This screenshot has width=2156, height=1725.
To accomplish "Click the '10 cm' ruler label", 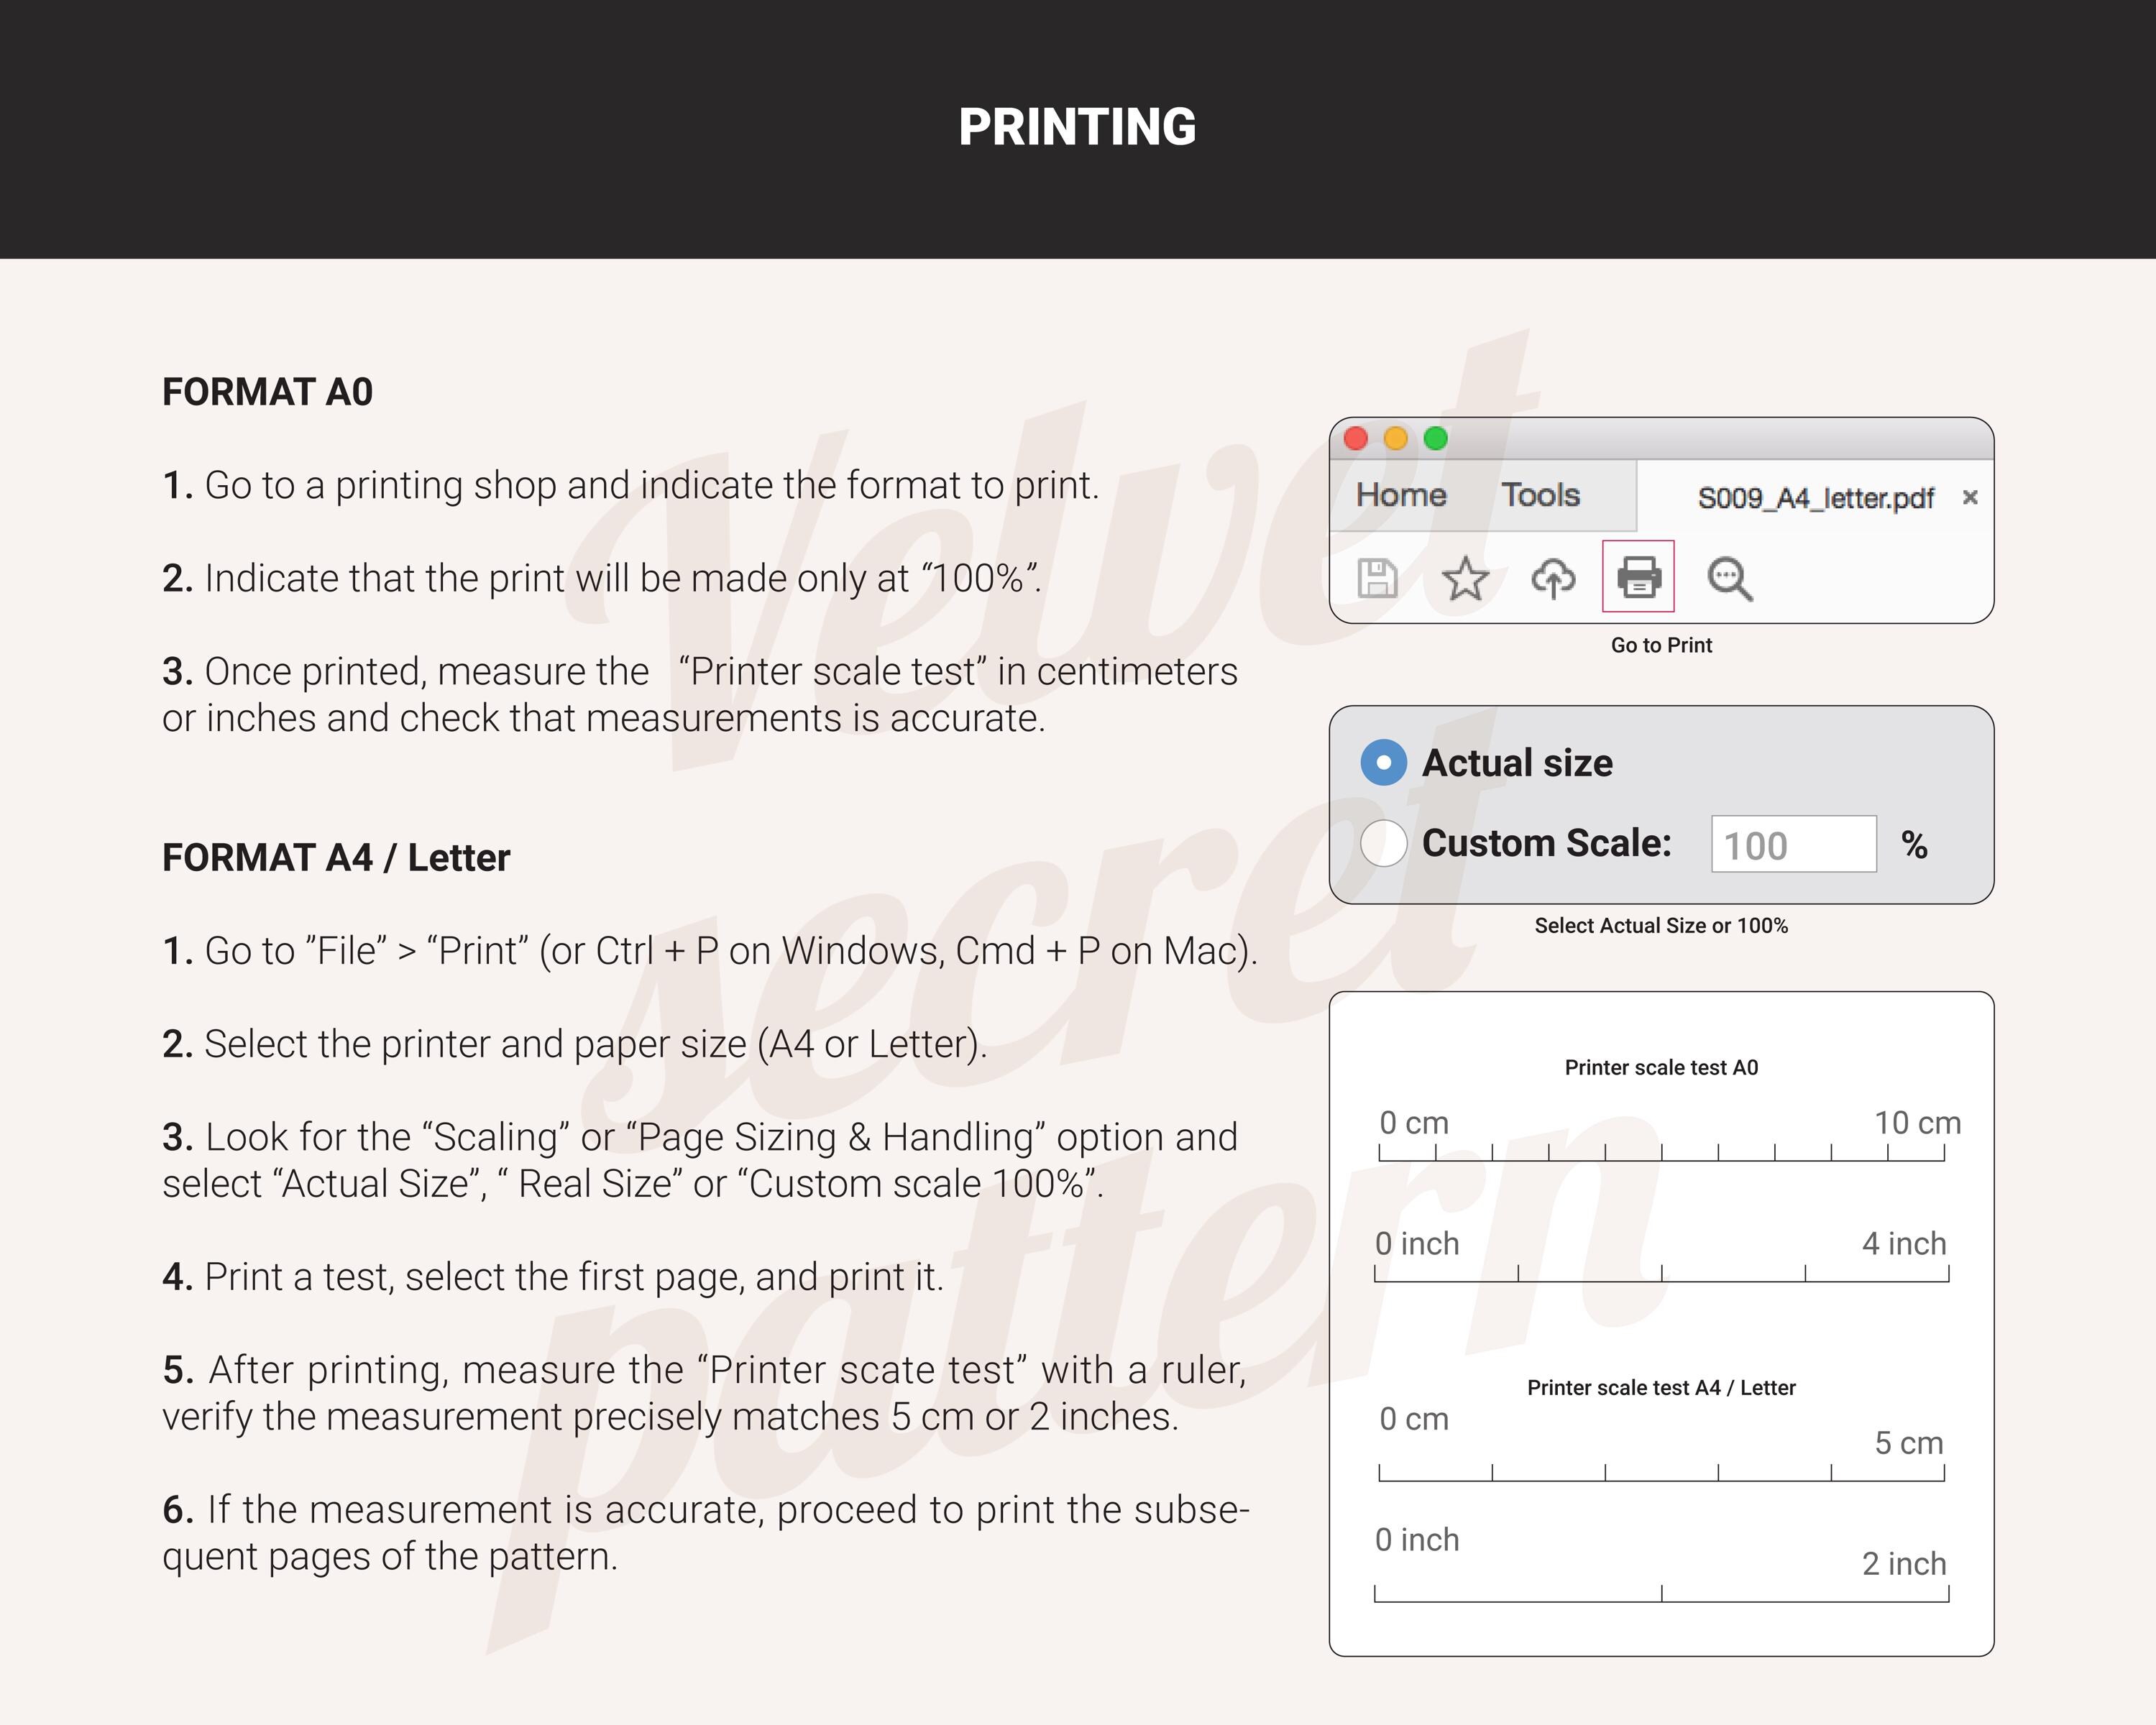I will pyautogui.click(x=1917, y=1123).
